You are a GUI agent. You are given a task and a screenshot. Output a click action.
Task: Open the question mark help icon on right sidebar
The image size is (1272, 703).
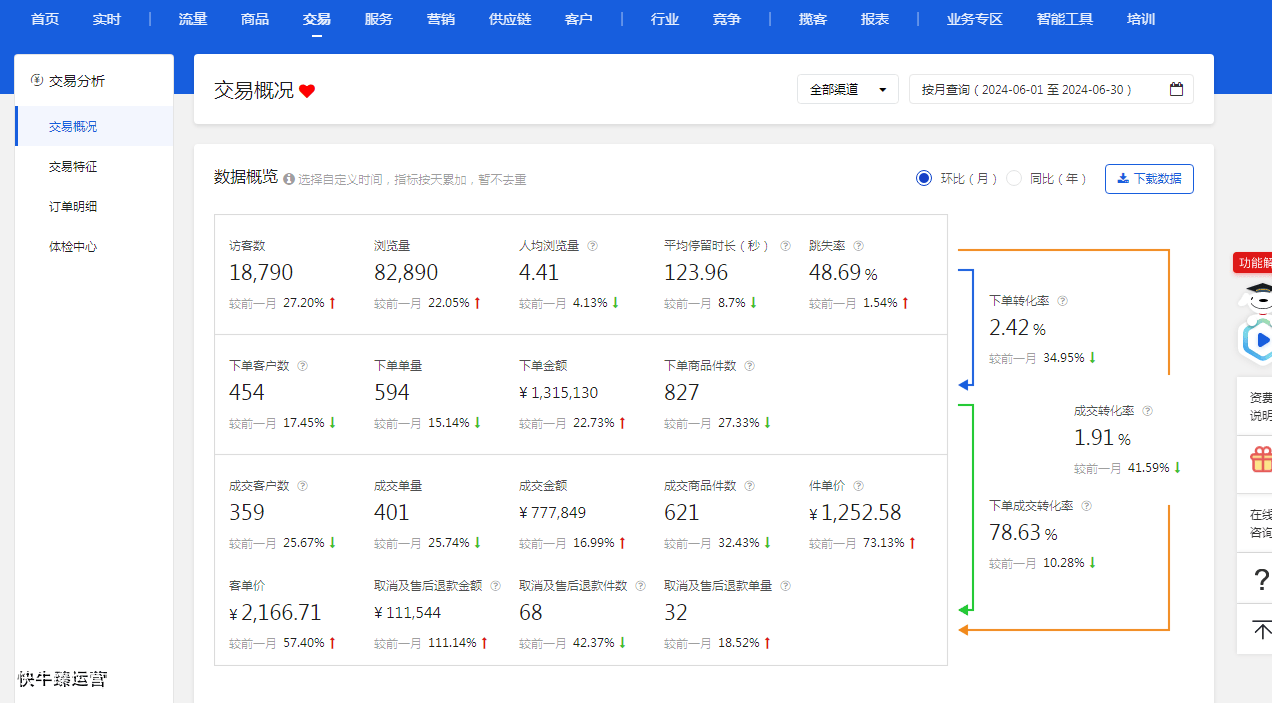[x=1260, y=580]
